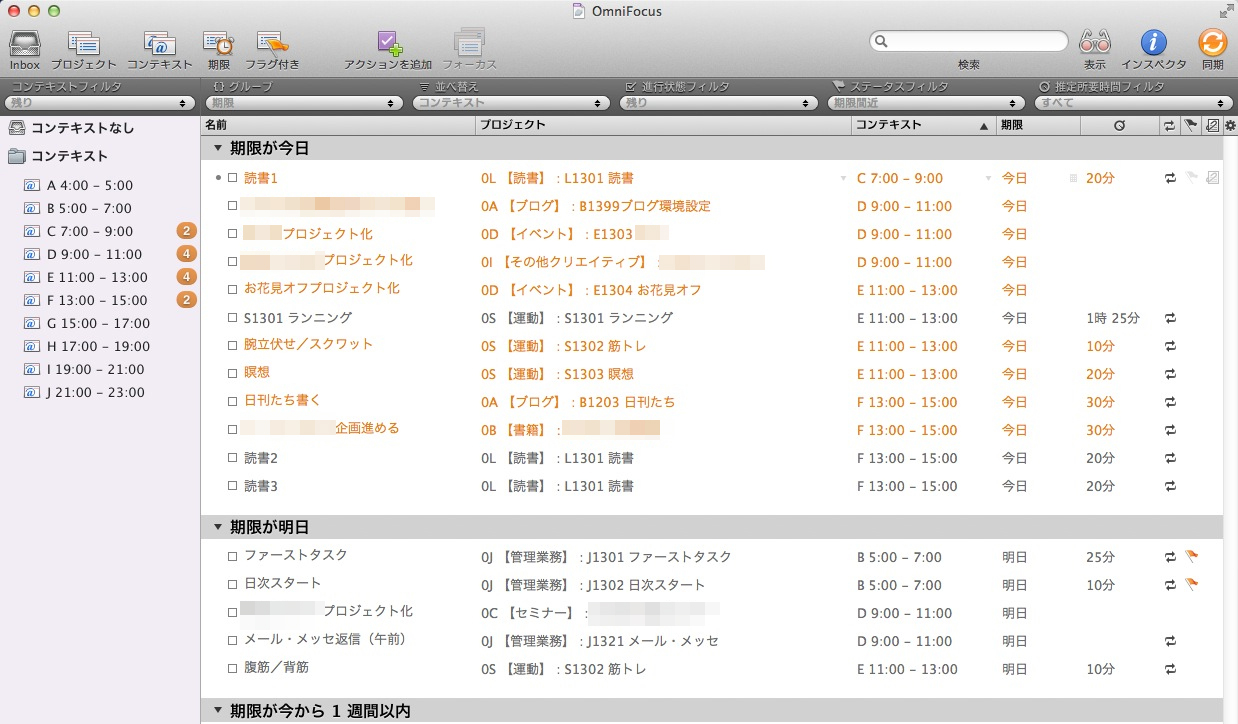Mark S1301 ランニング task complete
This screenshot has height=724, width=1238.
tap(232, 318)
